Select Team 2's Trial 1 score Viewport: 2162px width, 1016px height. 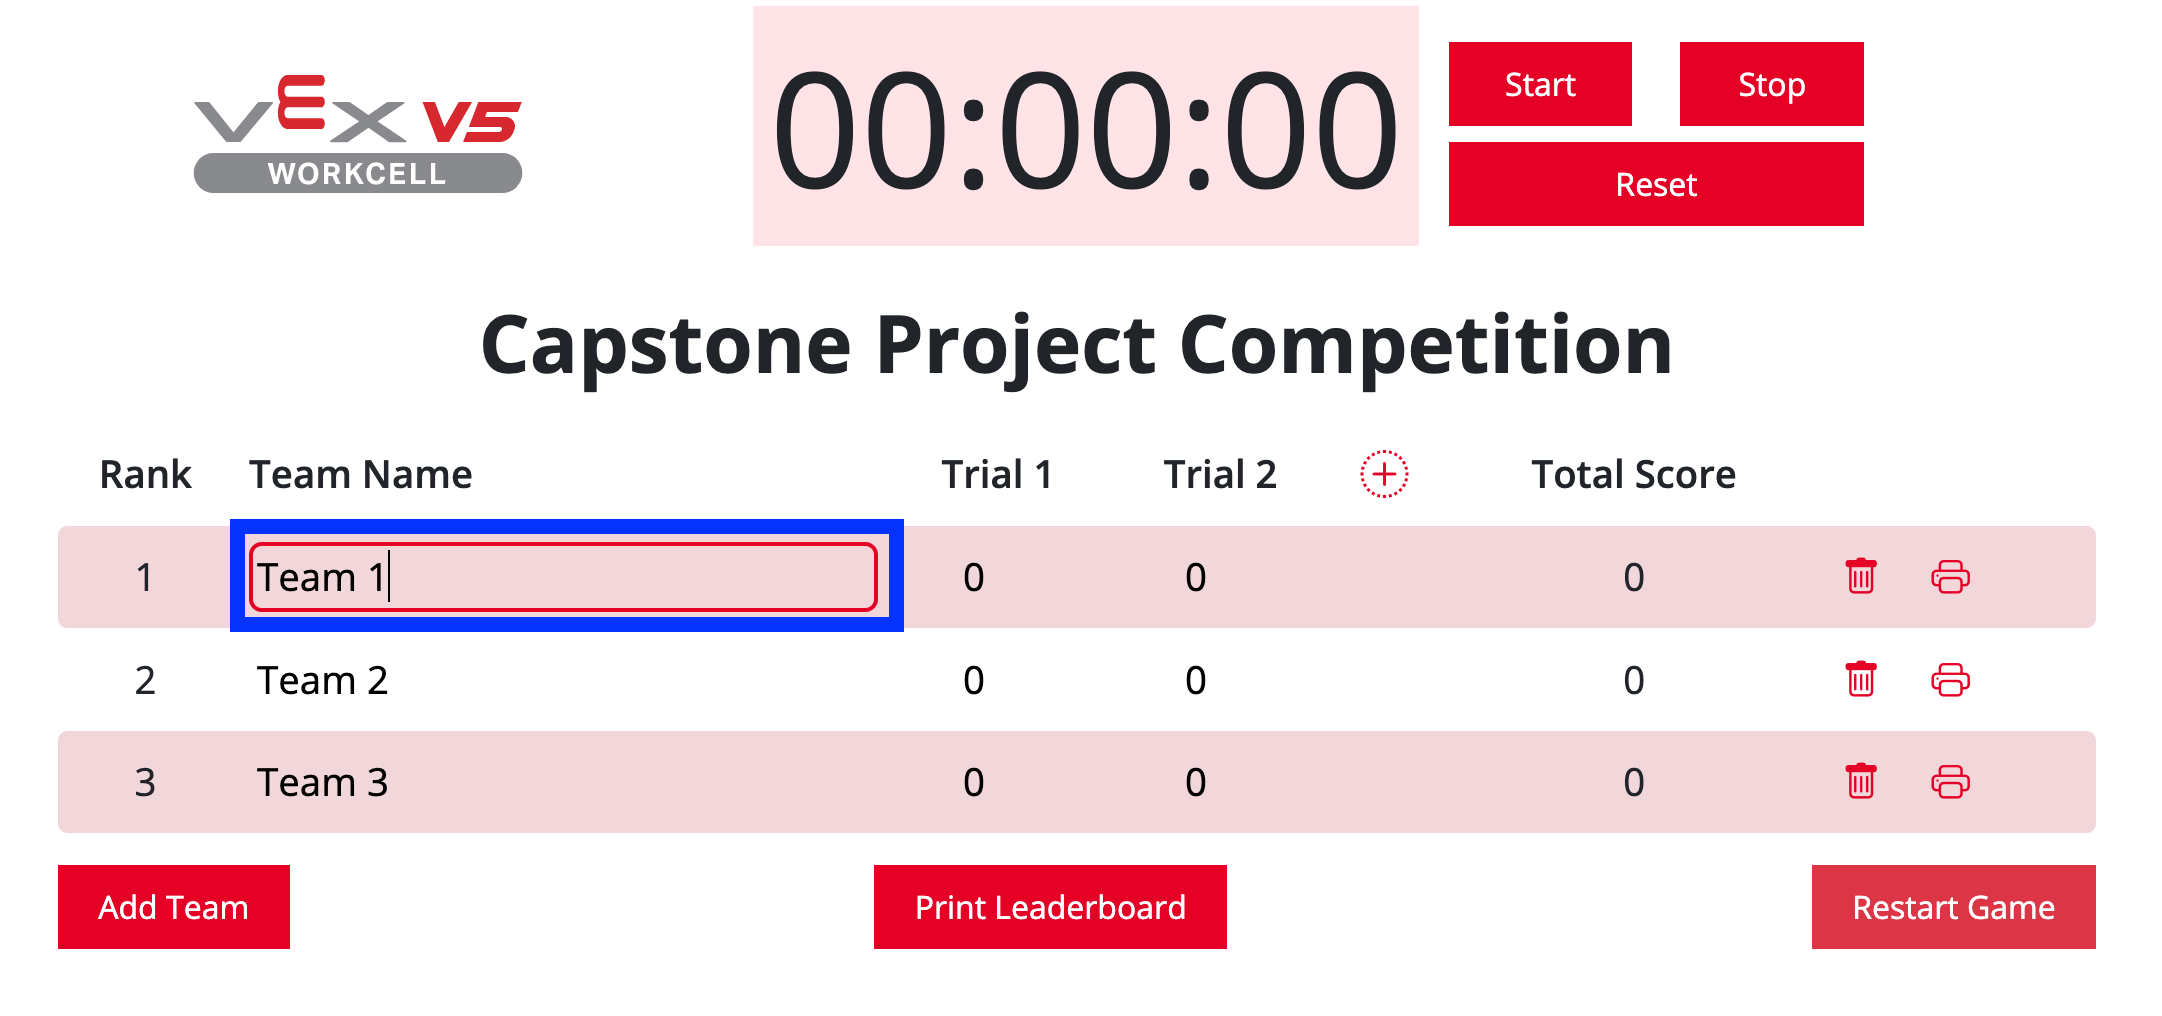(972, 680)
